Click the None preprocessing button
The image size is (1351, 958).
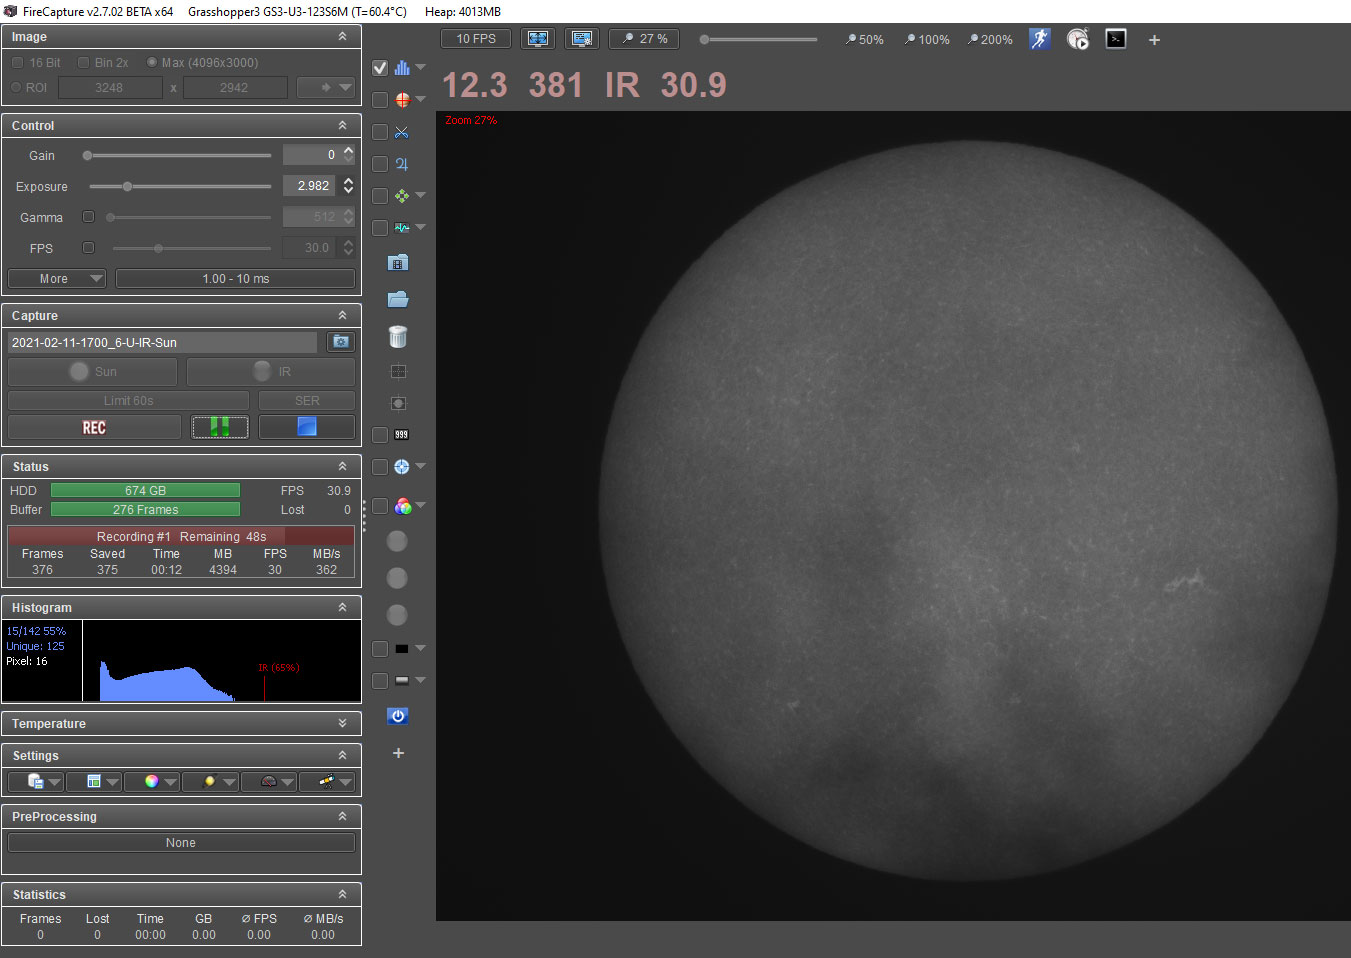click(181, 843)
